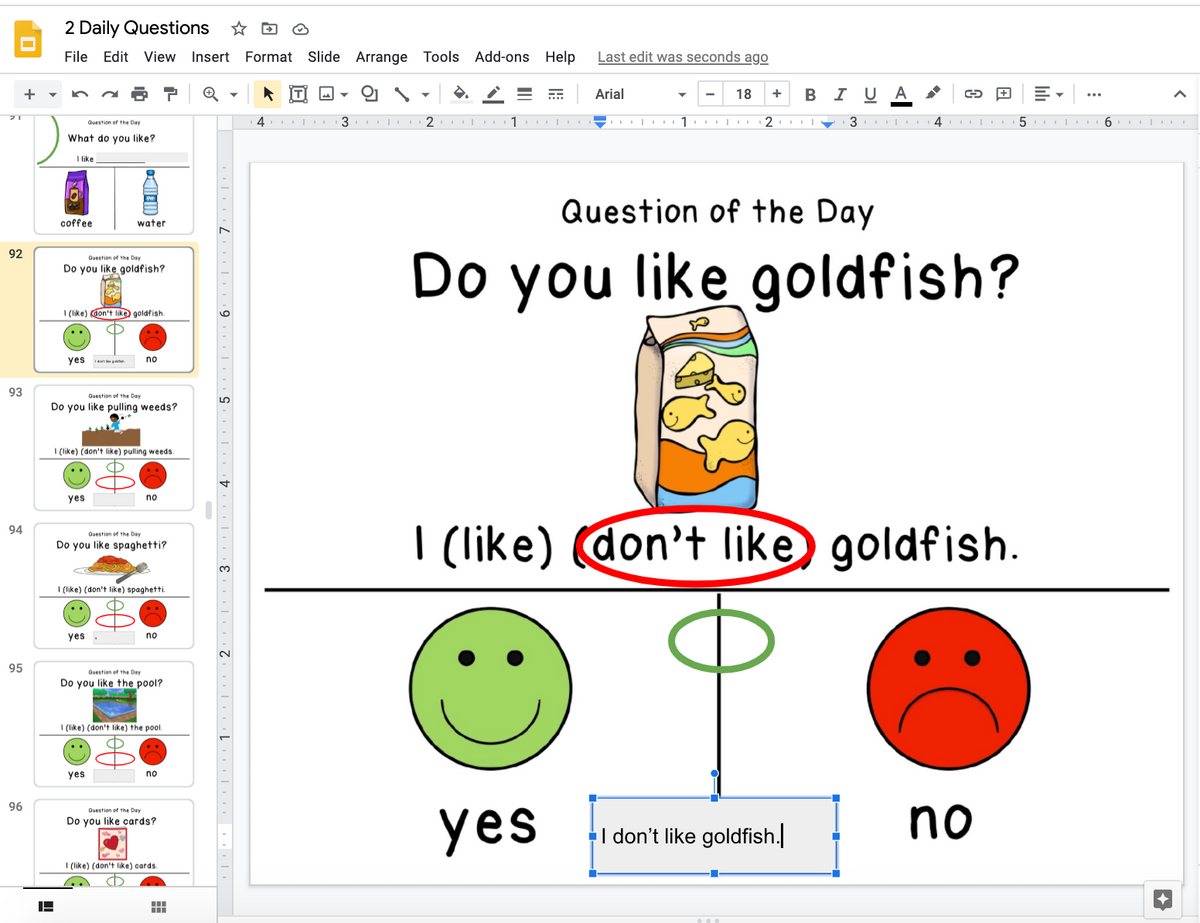The height and width of the screenshot is (923, 1200).
Task: Increase font size with the plus stepper
Action: click(777, 93)
